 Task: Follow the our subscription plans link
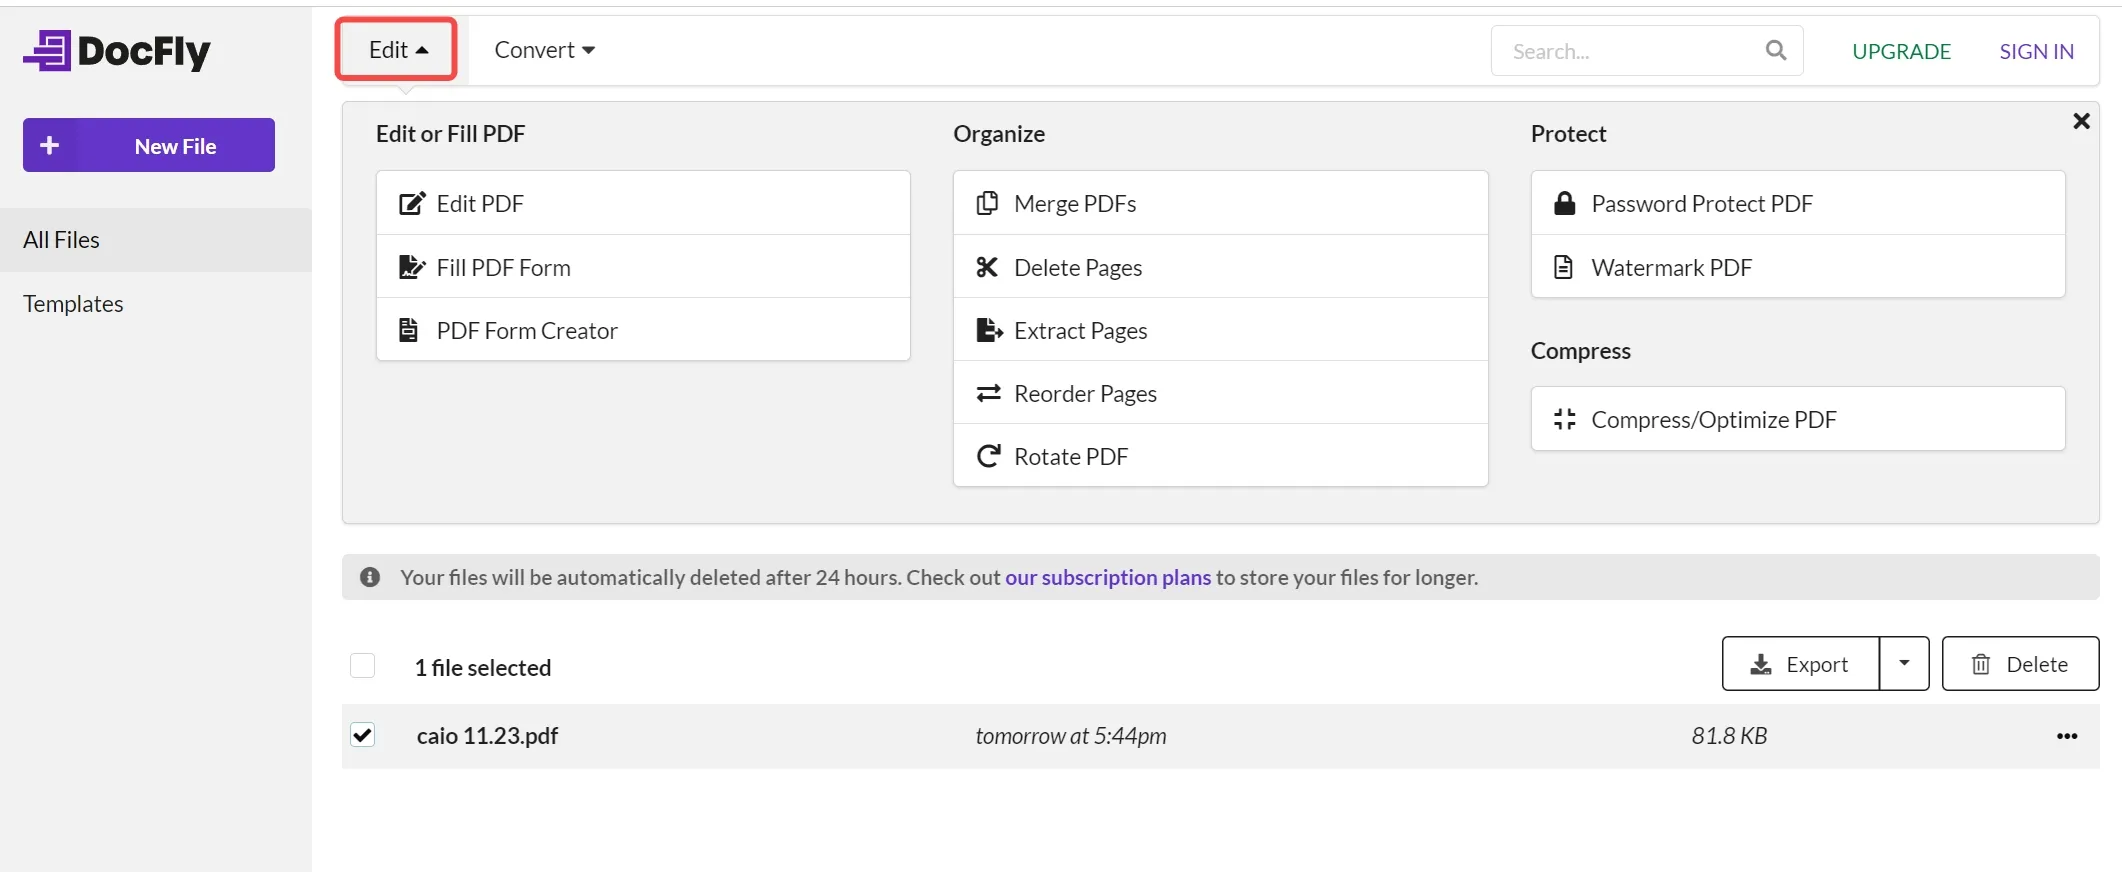(x=1107, y=578)
